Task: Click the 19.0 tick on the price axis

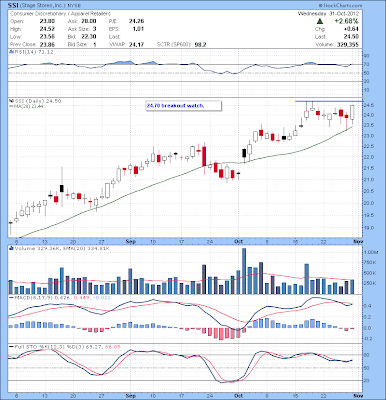Action: (x=368, y=228)
